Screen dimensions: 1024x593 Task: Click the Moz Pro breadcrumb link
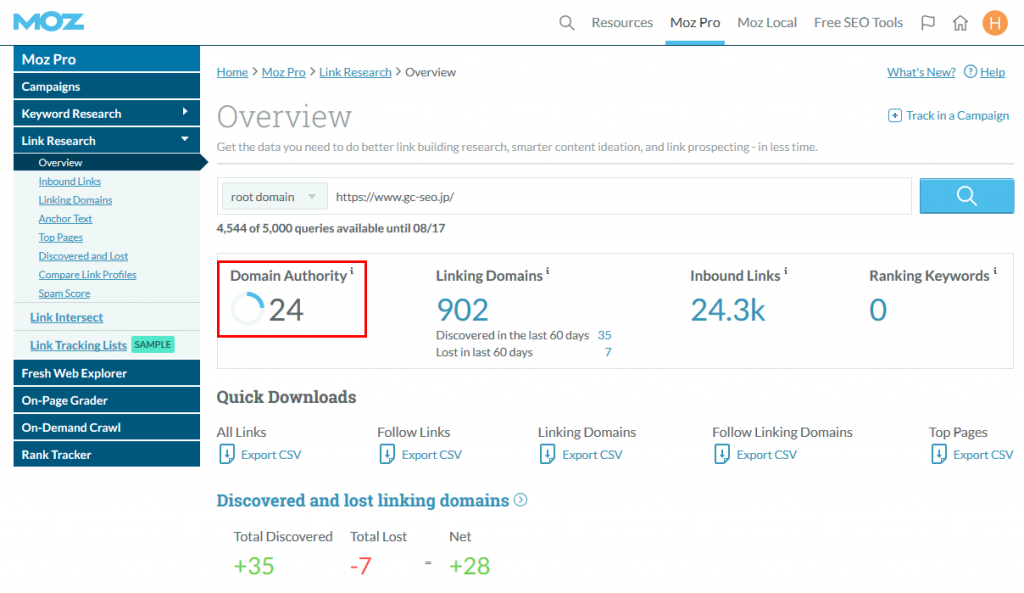click(283, 72)
